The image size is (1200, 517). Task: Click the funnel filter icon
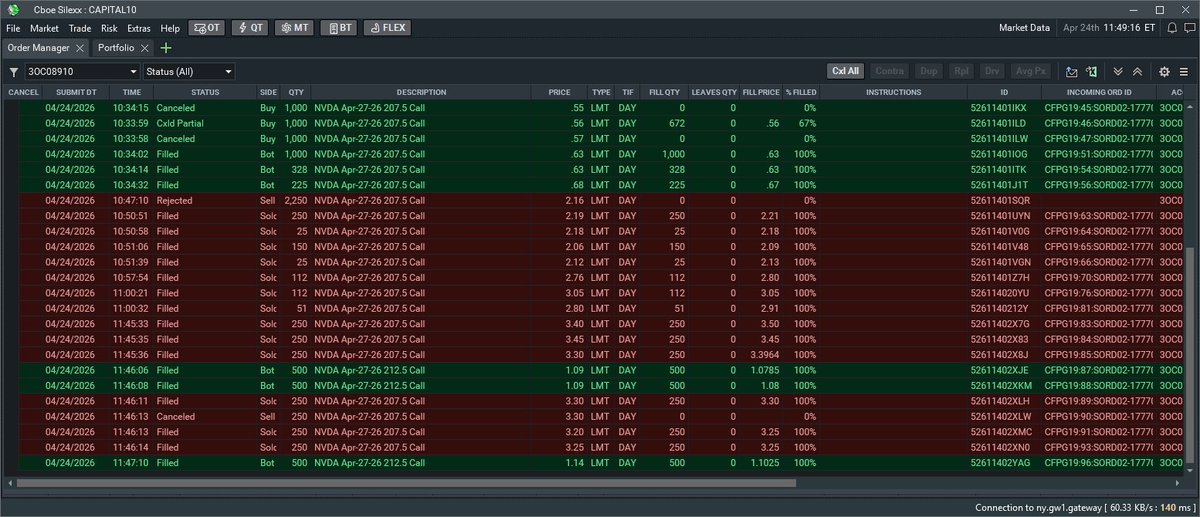(x=14, y=72)
